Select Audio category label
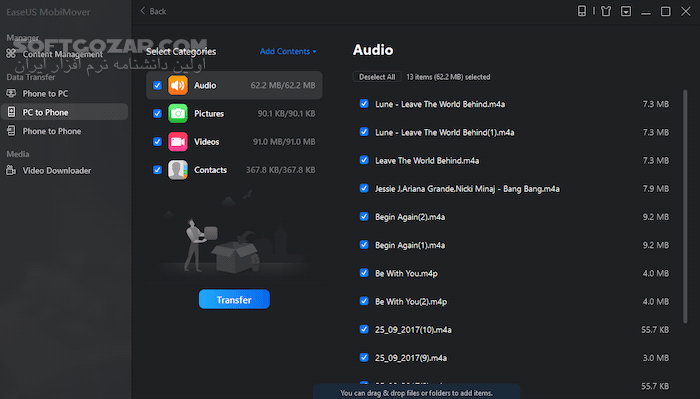This screenshot has width=700, height=399. 205,85
